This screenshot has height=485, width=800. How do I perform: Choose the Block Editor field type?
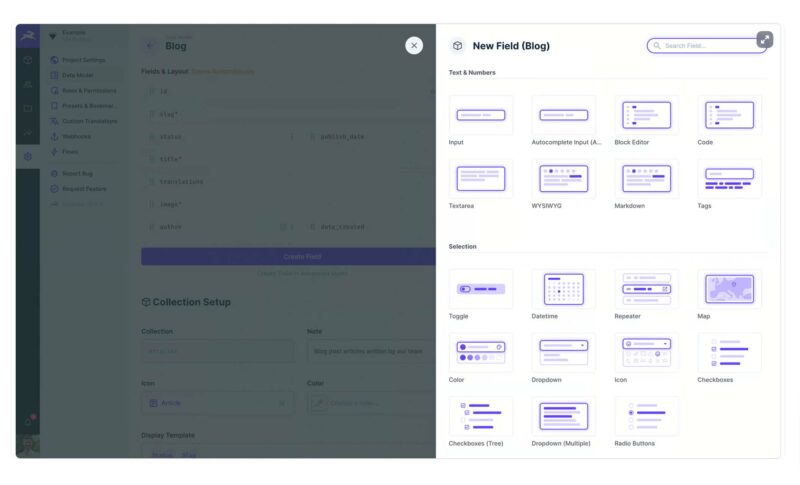[x=646, y=115]
